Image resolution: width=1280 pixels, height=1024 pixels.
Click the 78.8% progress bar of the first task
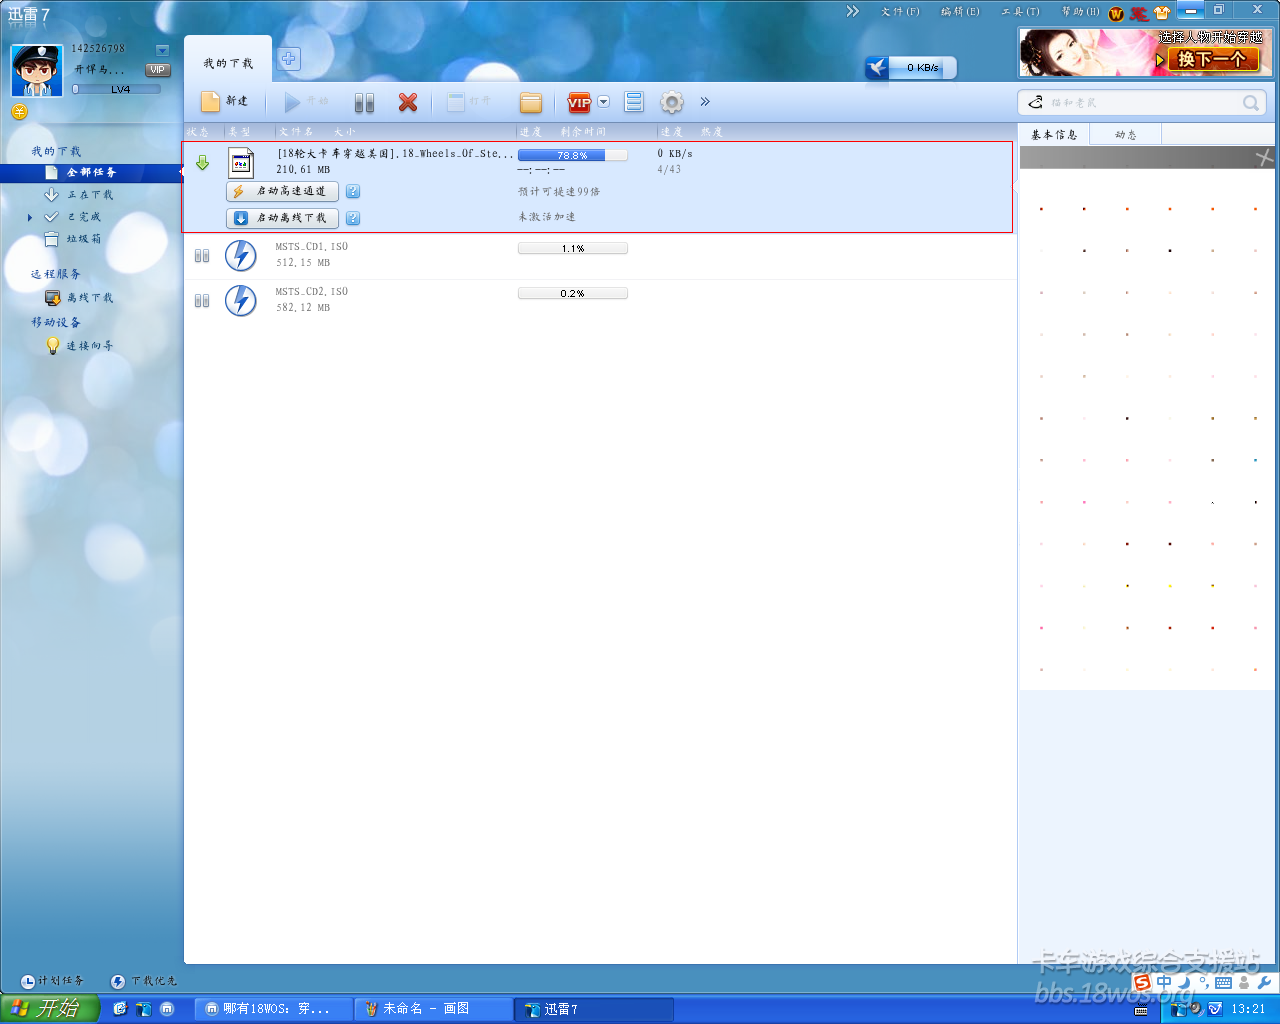click(572, 155)
